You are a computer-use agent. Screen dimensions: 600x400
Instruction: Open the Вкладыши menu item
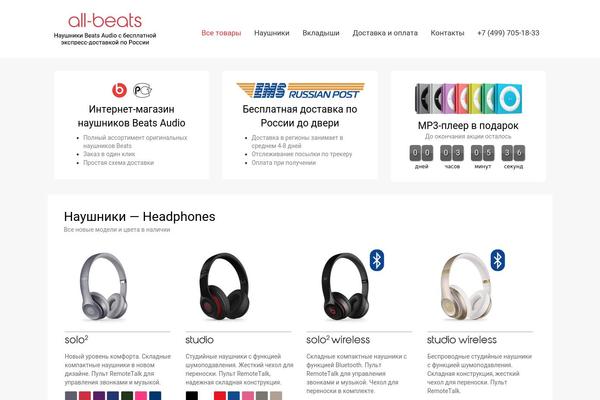(321, 33)
